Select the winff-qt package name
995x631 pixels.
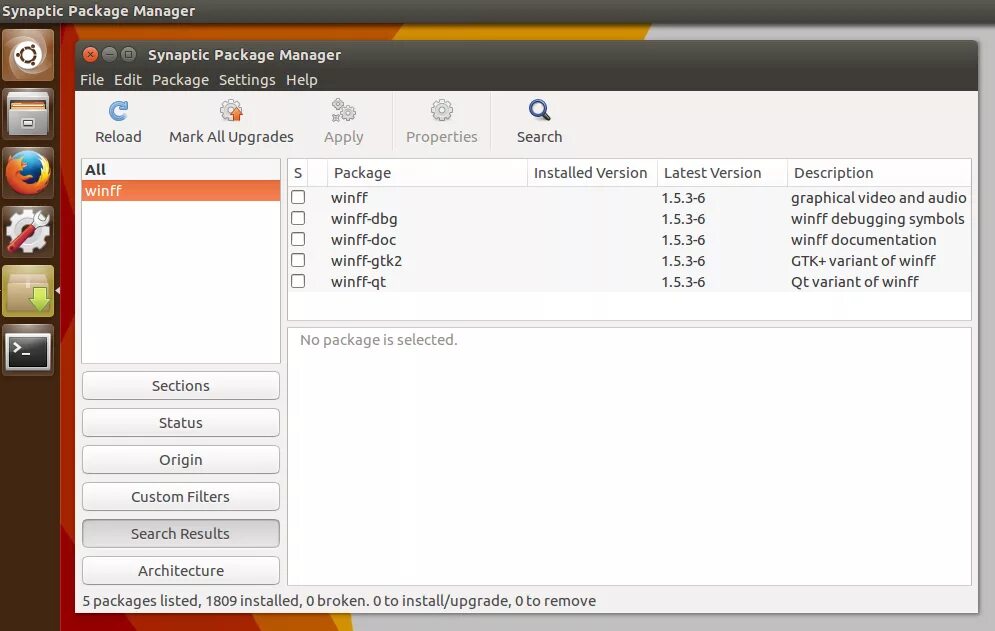358,282
